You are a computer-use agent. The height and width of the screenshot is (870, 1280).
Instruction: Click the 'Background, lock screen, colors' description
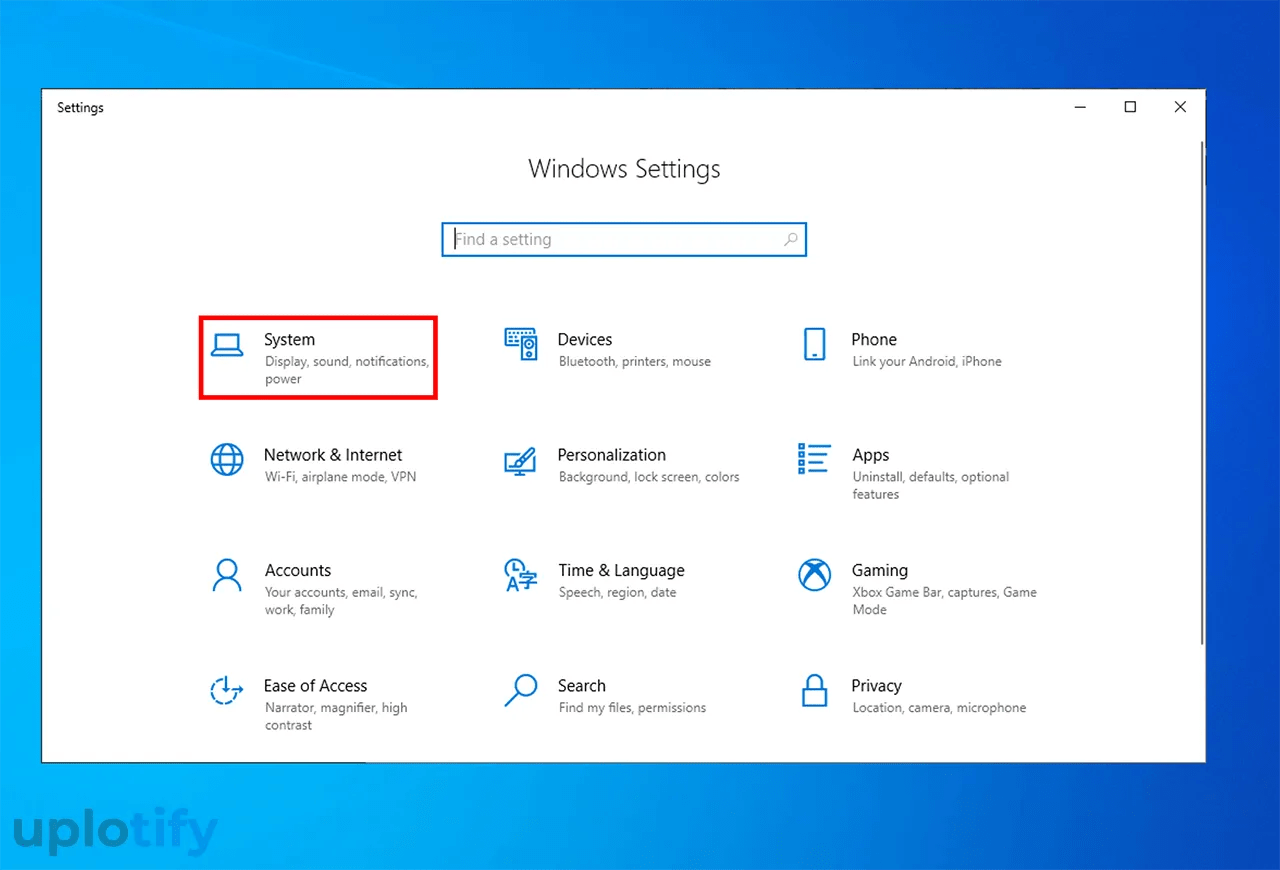[x=649, y=478]
